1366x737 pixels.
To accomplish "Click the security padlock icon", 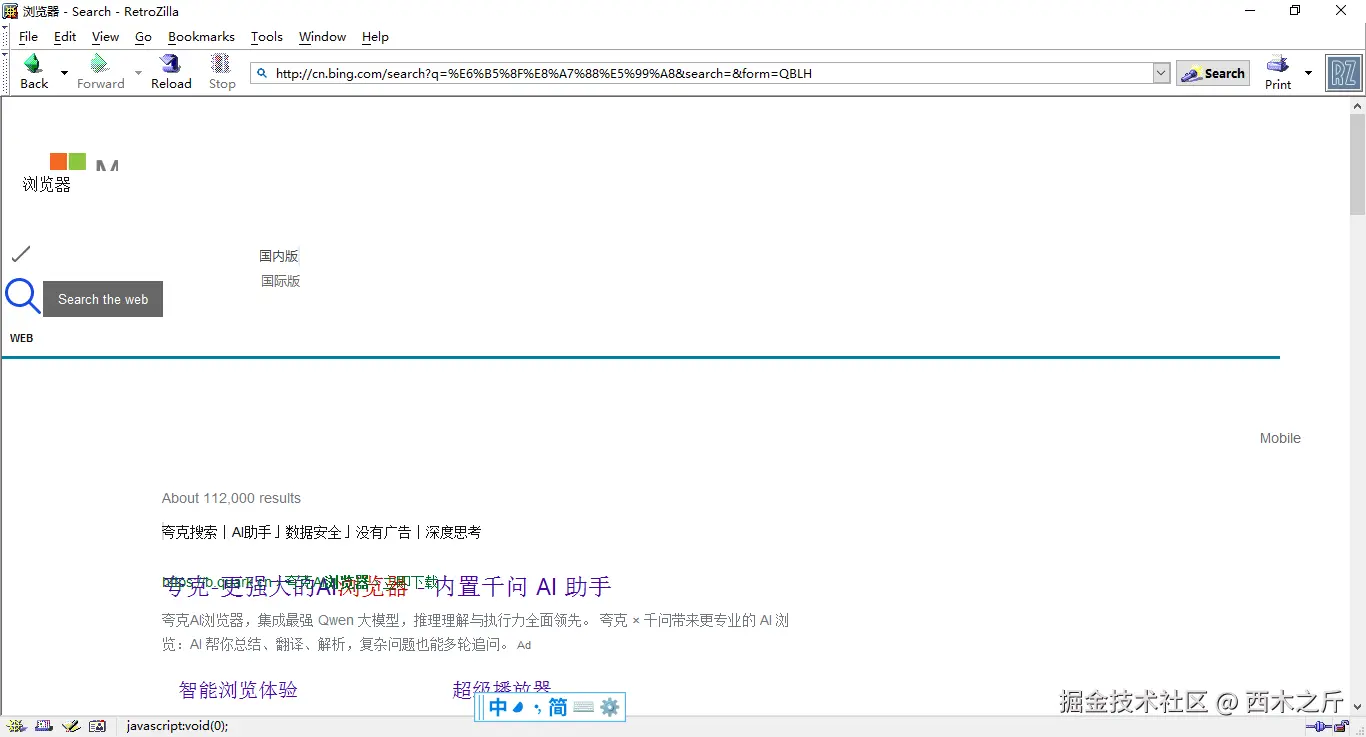I will click(x=1341, y=726).
